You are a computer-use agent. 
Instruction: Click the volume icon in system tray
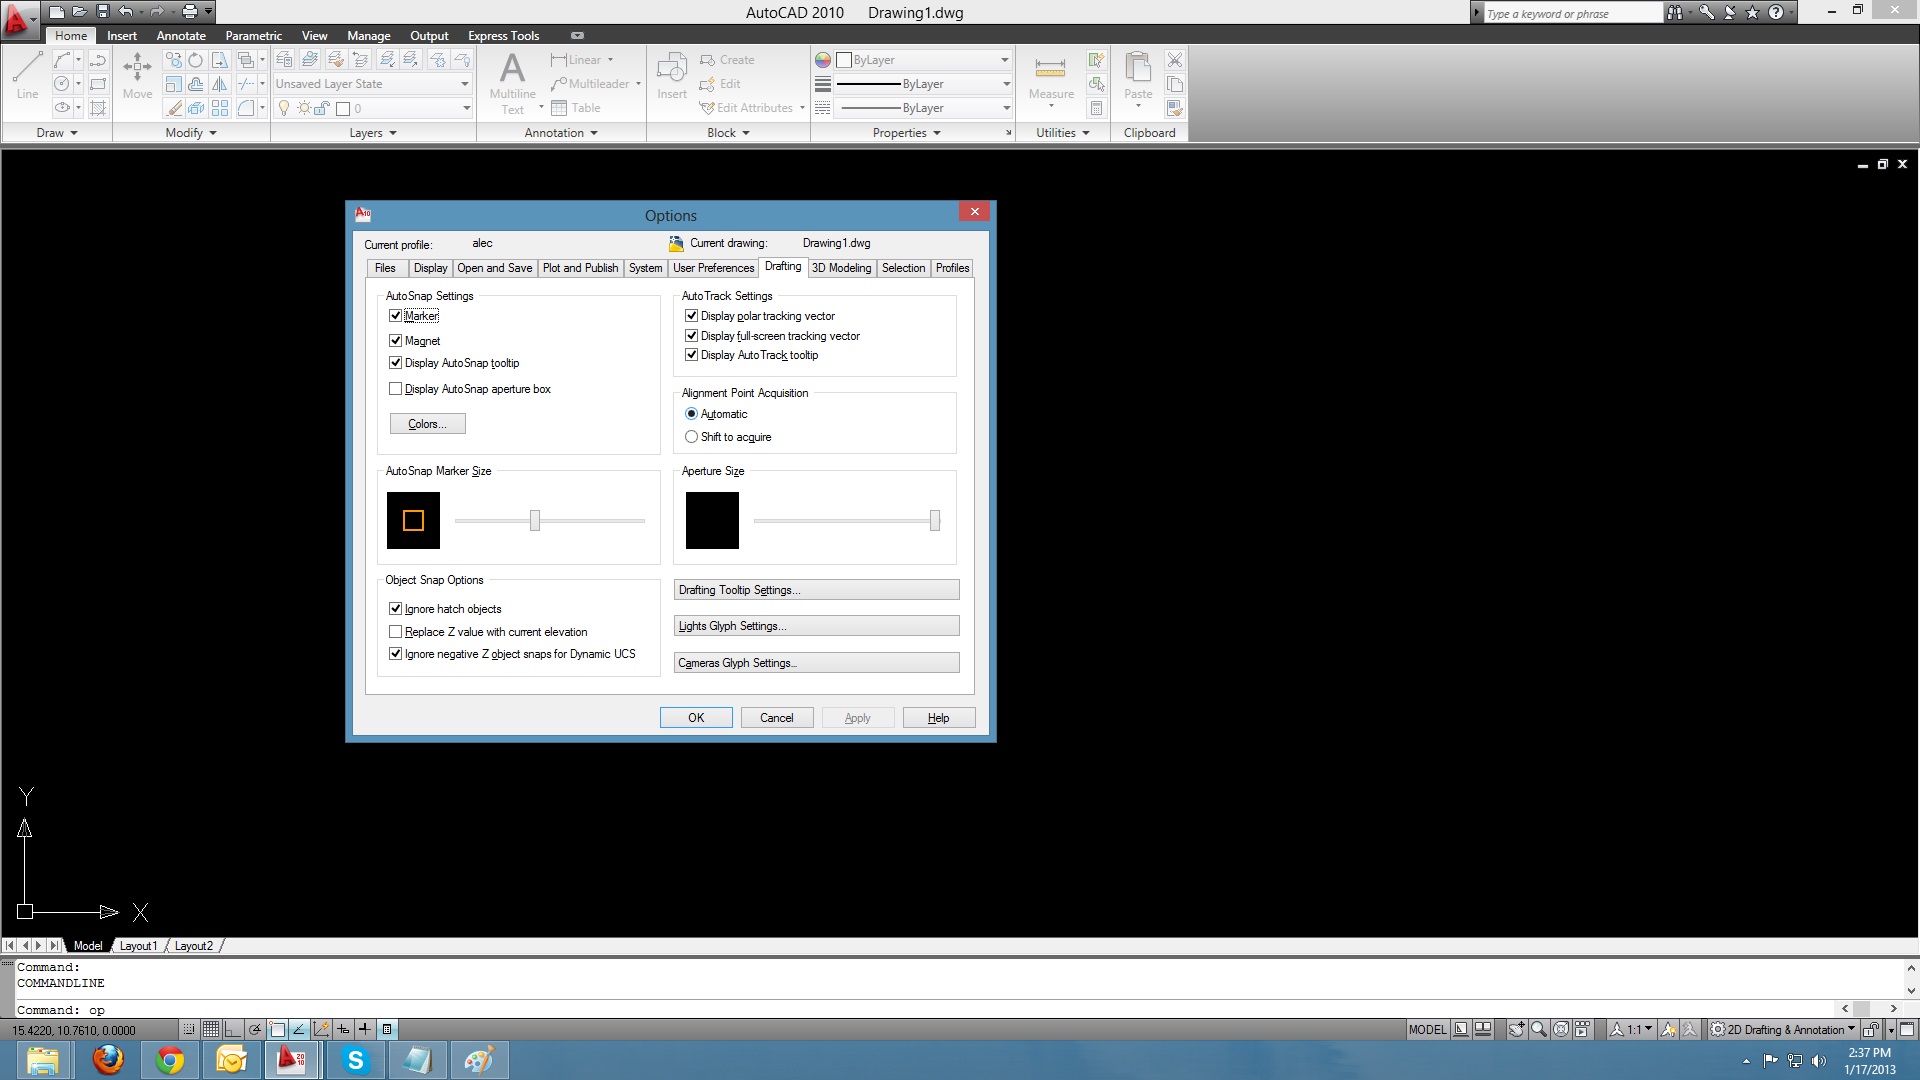(1819, 1061)
